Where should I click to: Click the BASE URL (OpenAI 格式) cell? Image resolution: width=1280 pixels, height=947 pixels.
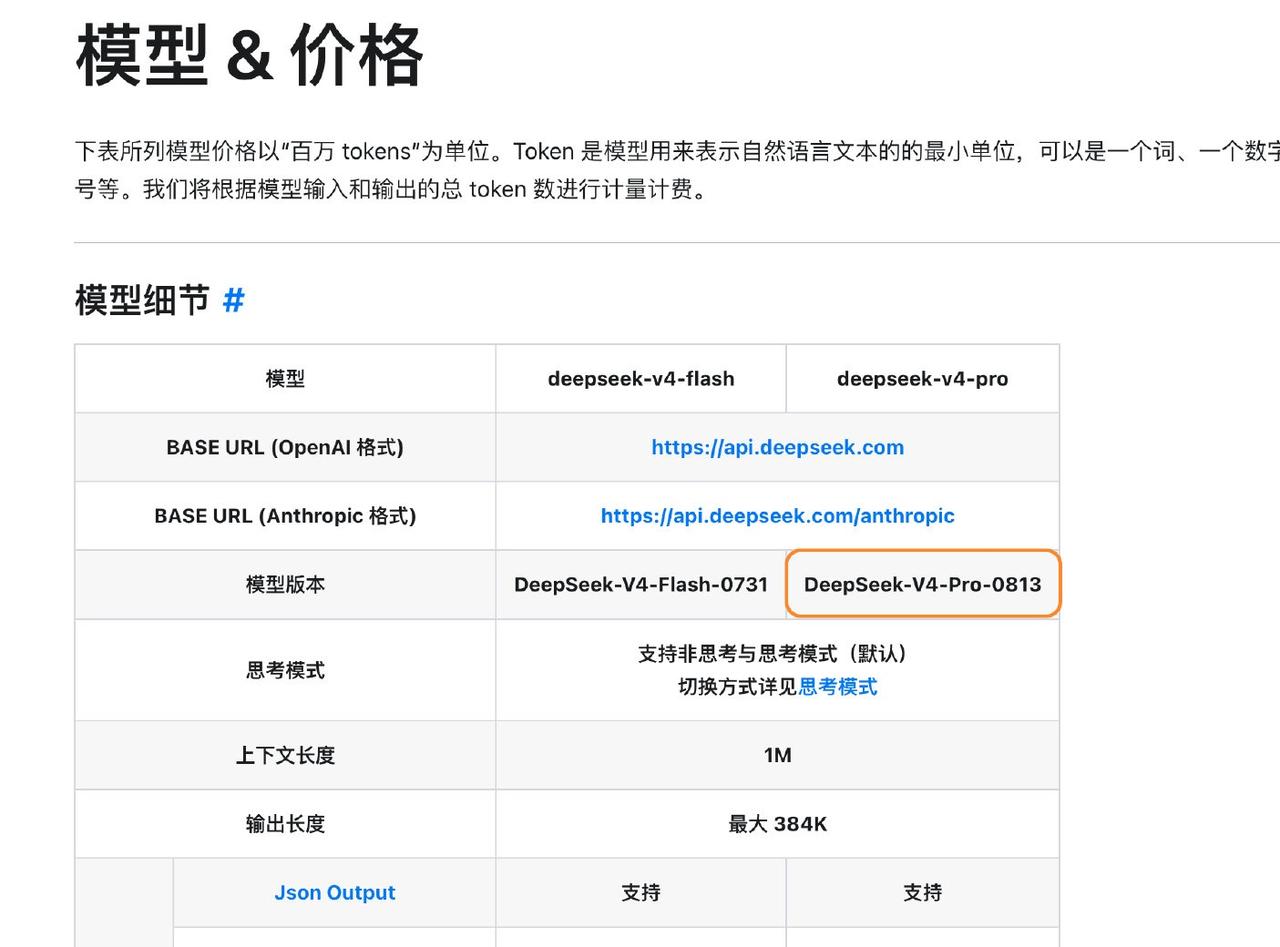[285, 447]
